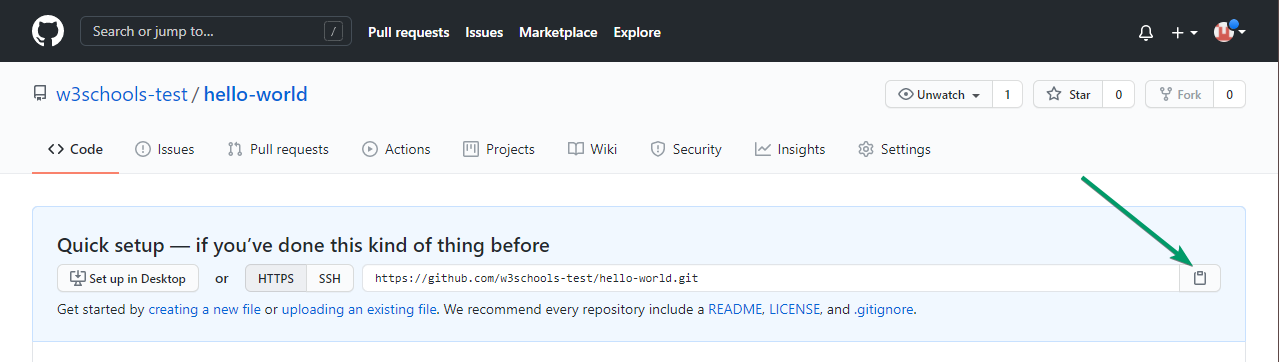Select the Code tab
Viewport: 1279px width, 362px height.
coord(75,149)
